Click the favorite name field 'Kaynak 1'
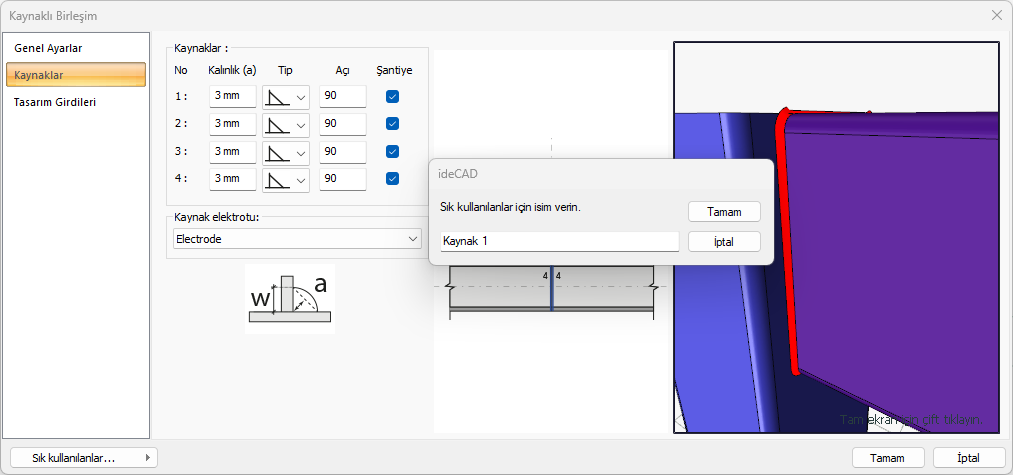The image size is (1013, 475). [559, 241]
